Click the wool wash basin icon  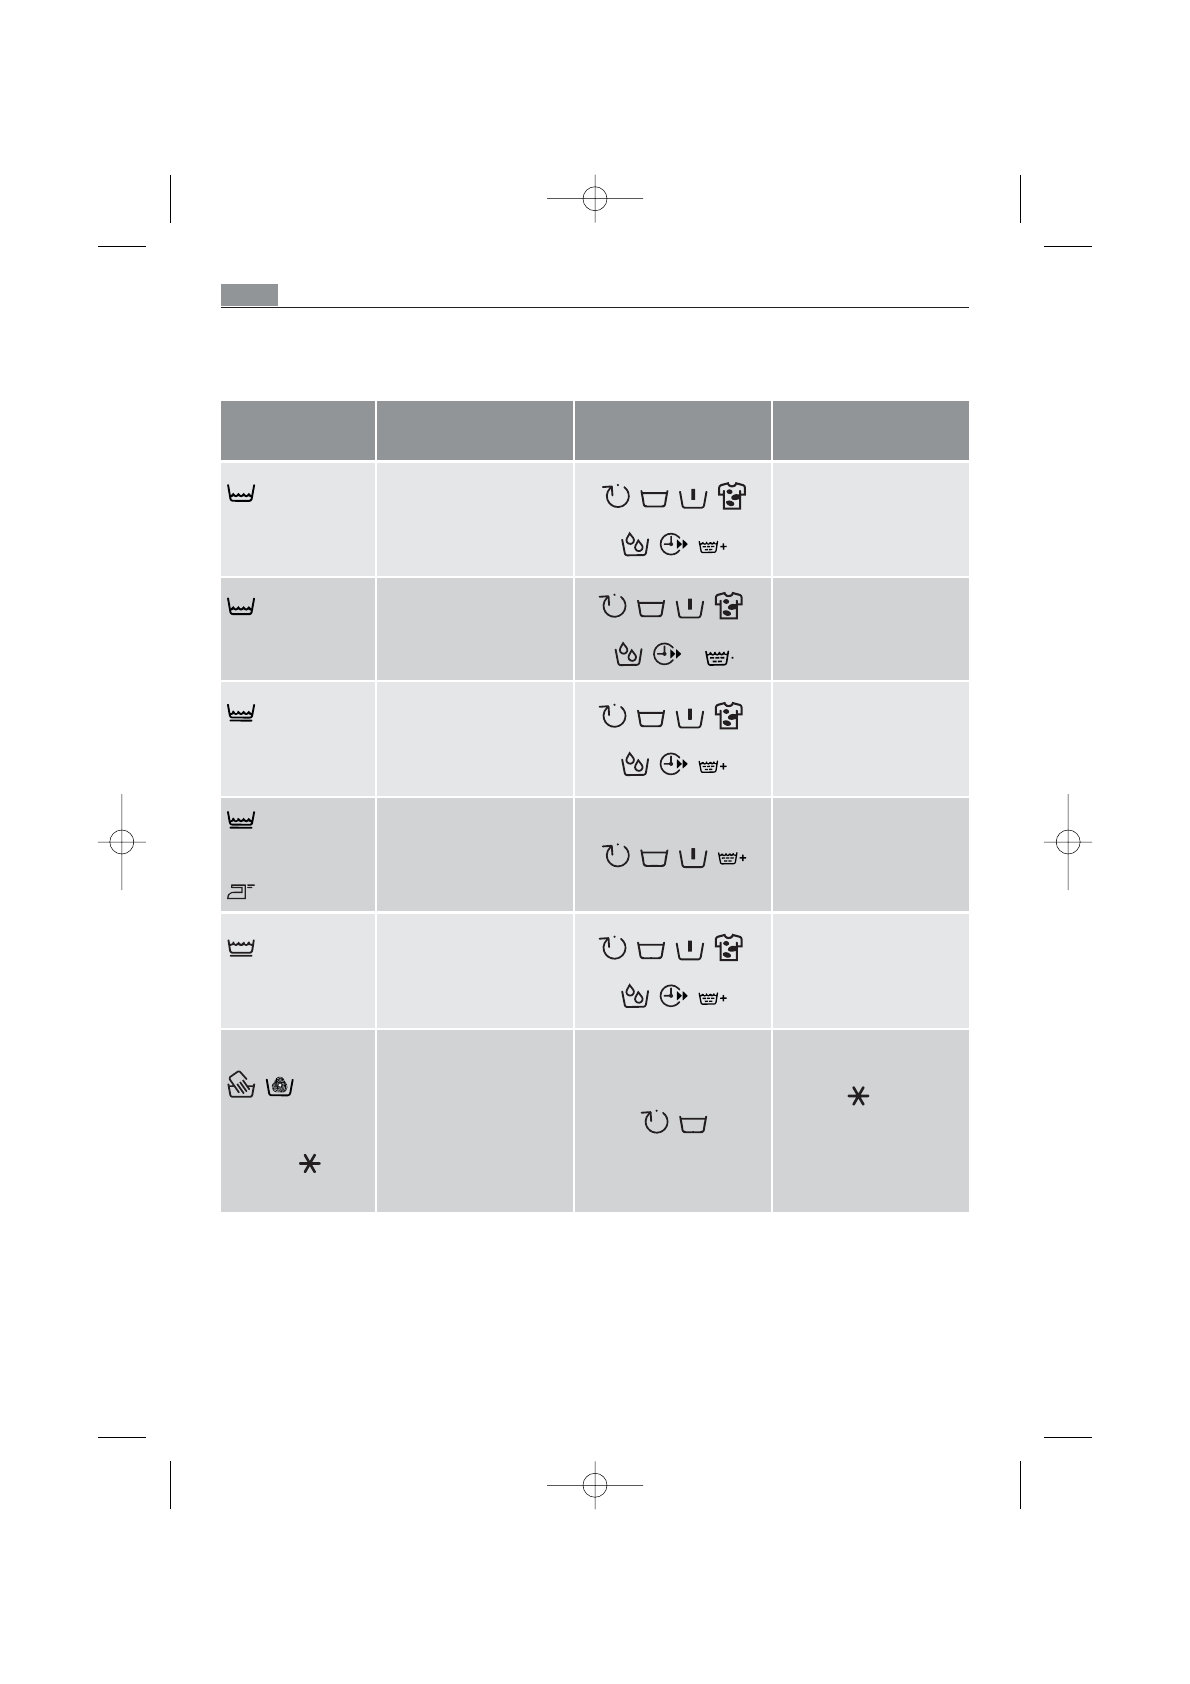[x=280, y=1085]
